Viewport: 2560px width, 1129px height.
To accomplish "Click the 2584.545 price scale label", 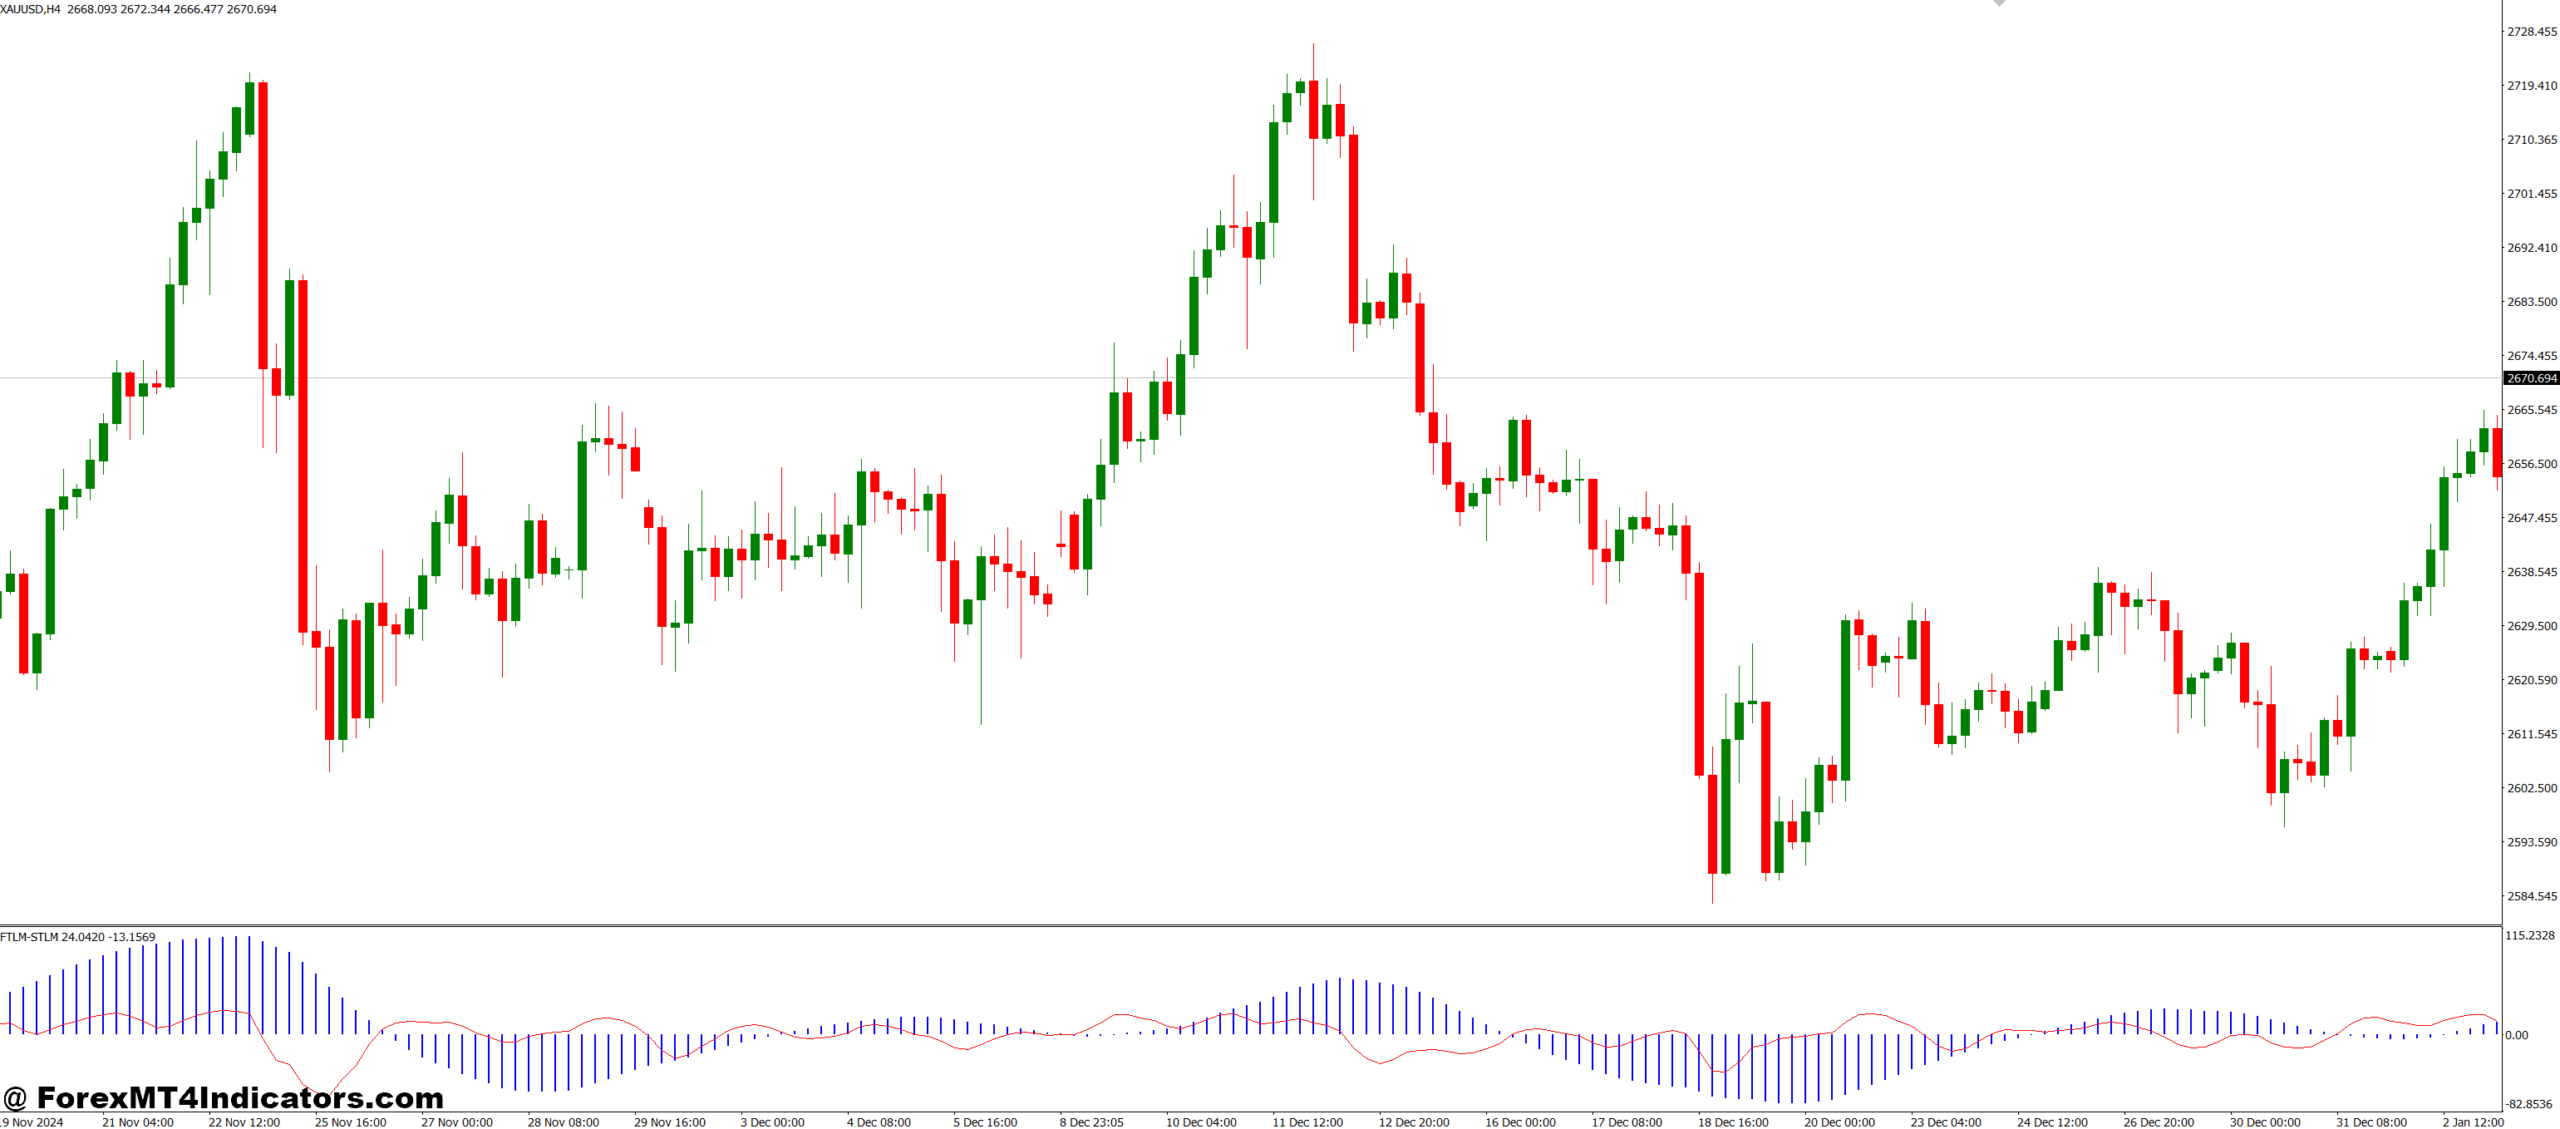I will 2531,896.
